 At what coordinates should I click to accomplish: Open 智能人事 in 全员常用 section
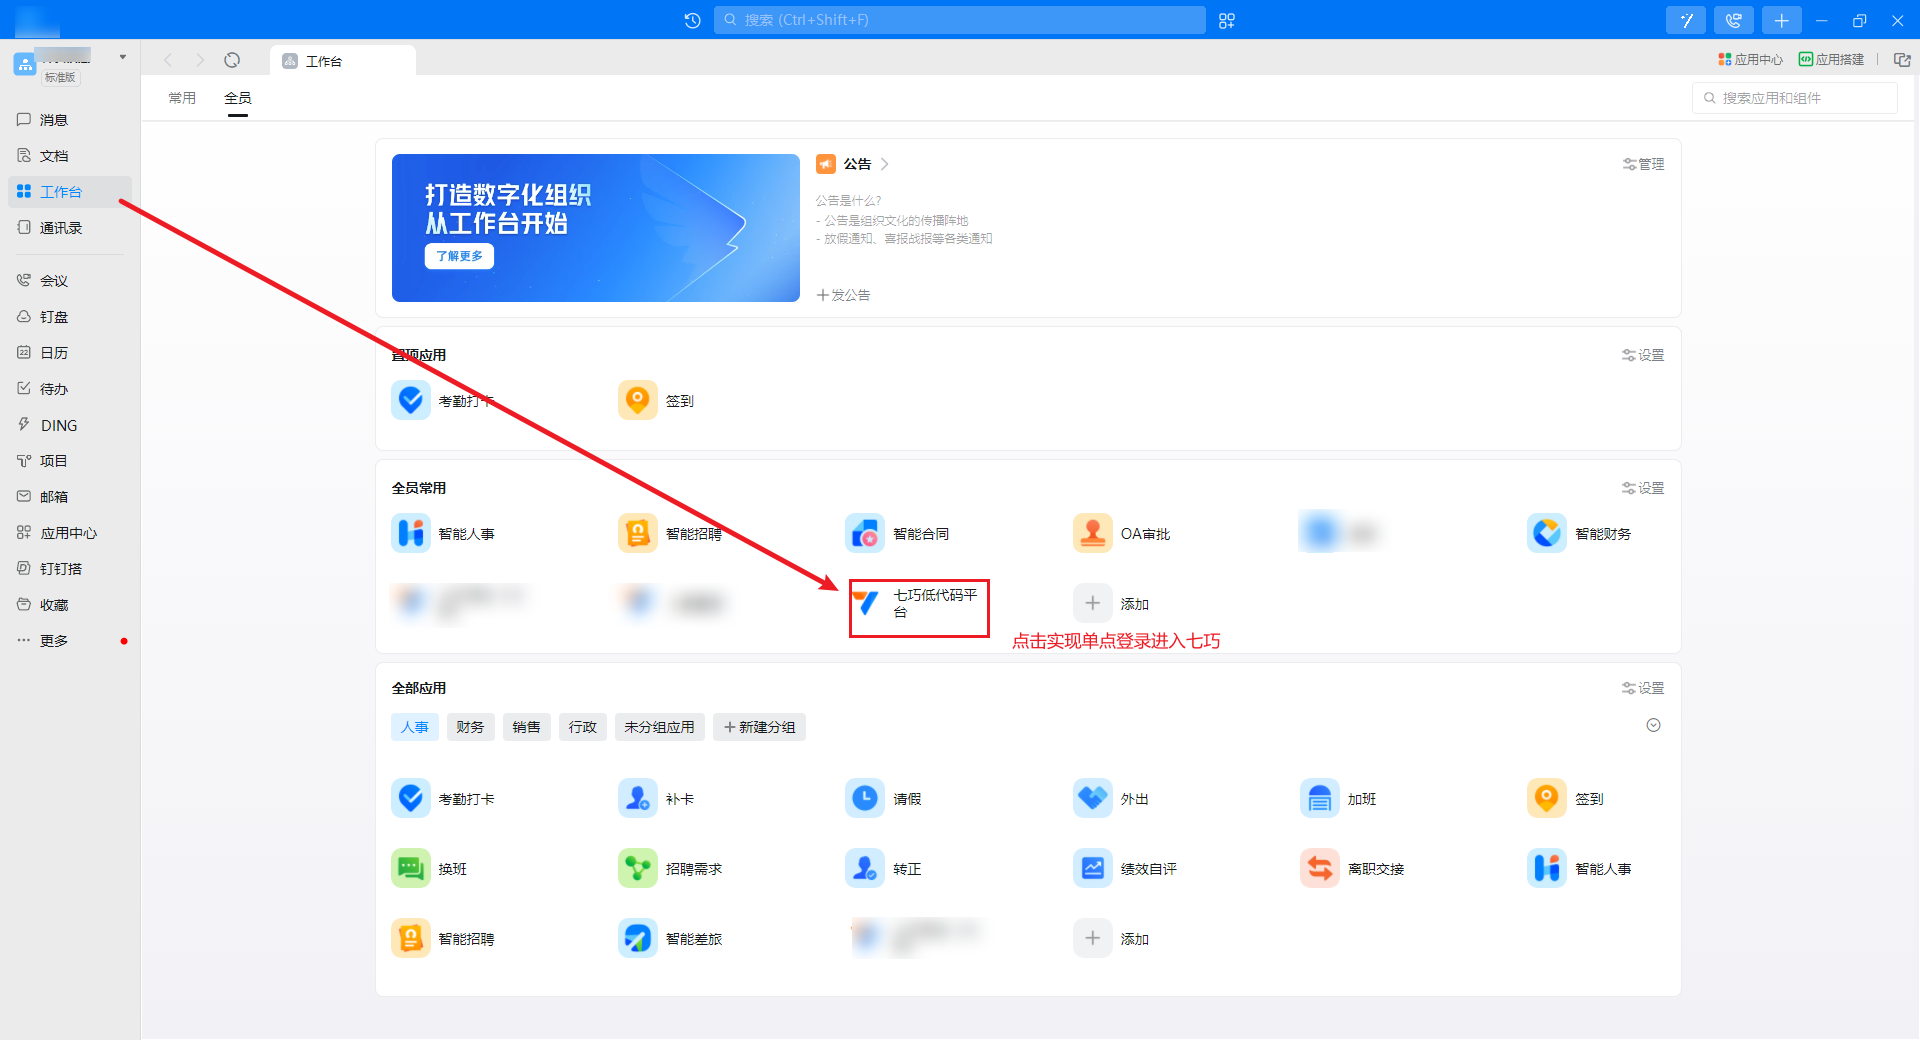tap(411, 534)
